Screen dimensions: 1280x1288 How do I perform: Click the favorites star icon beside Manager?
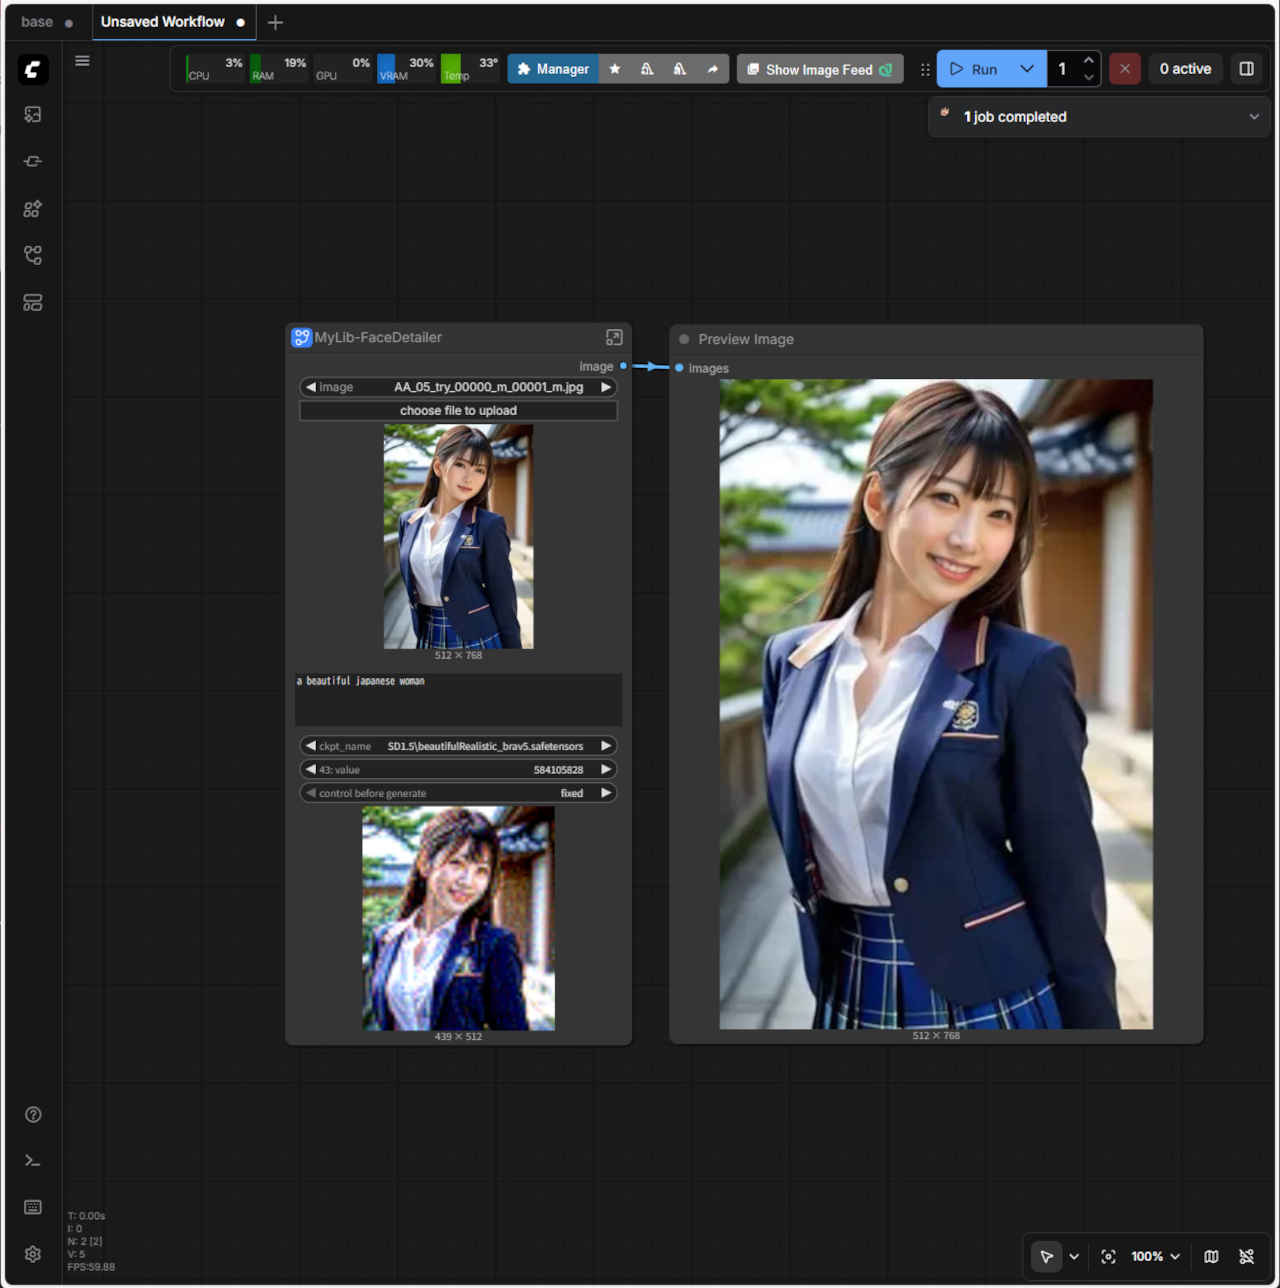(x=615, y=69)
